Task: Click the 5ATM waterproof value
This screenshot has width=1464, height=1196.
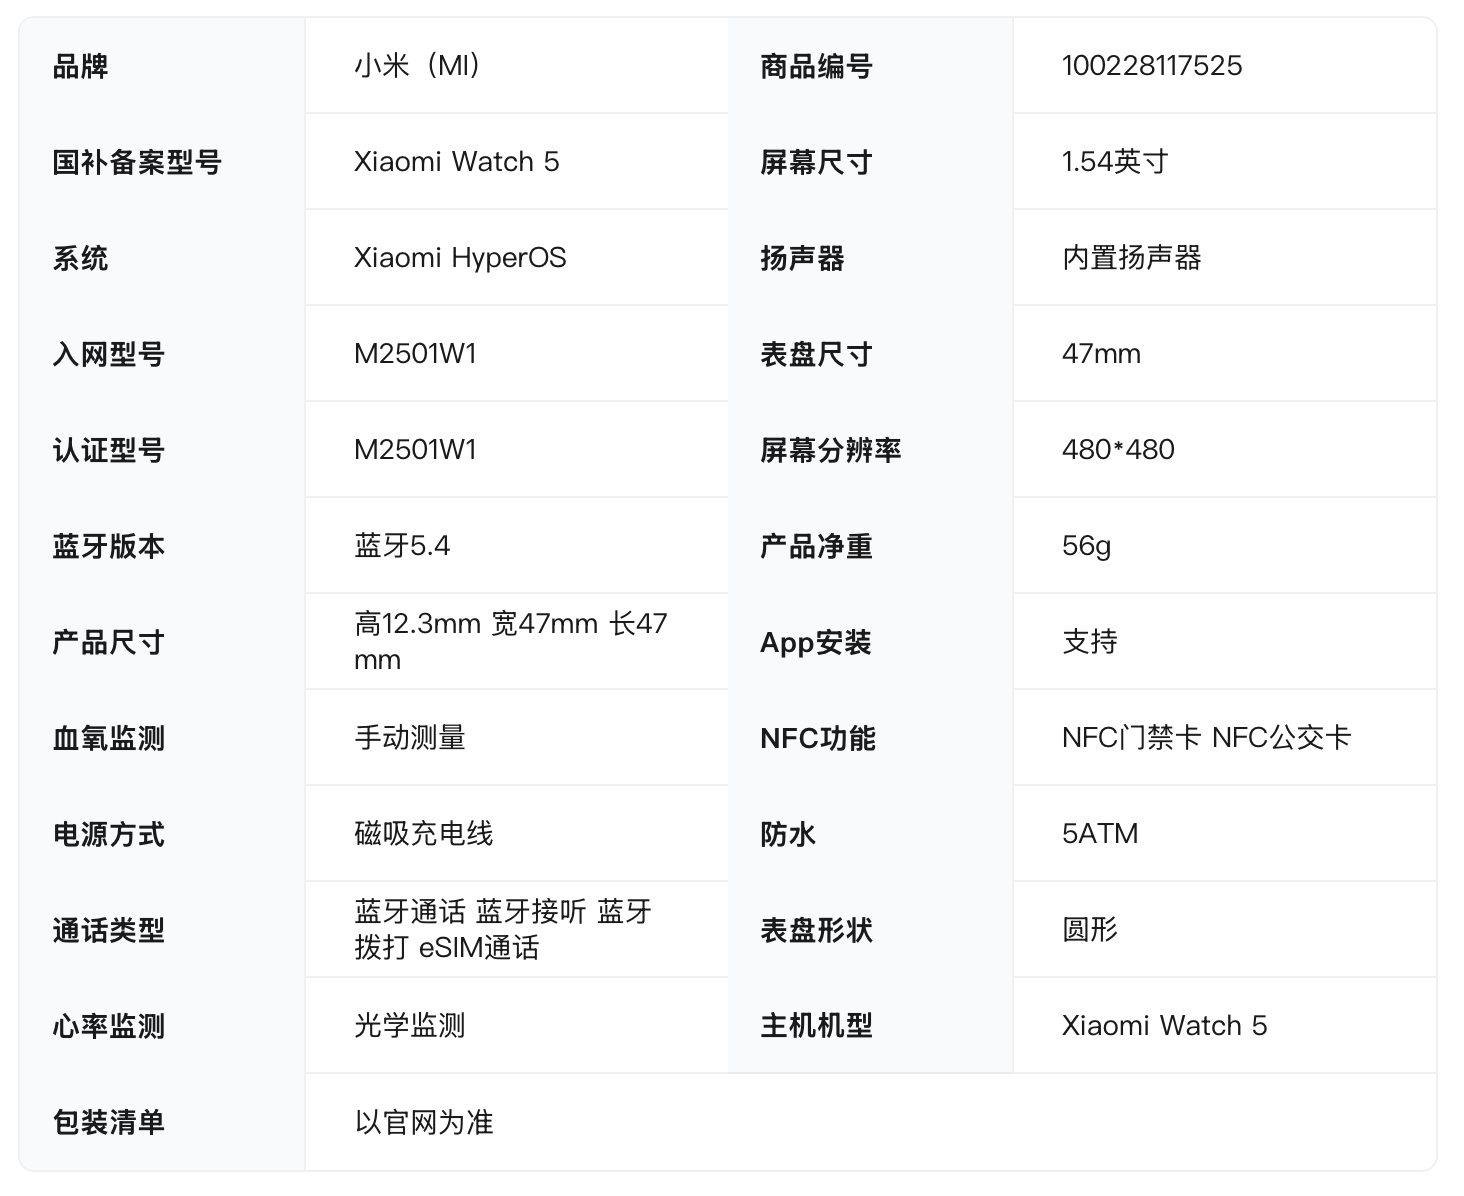Action: pyautogui.click(x=1099, y=834)
